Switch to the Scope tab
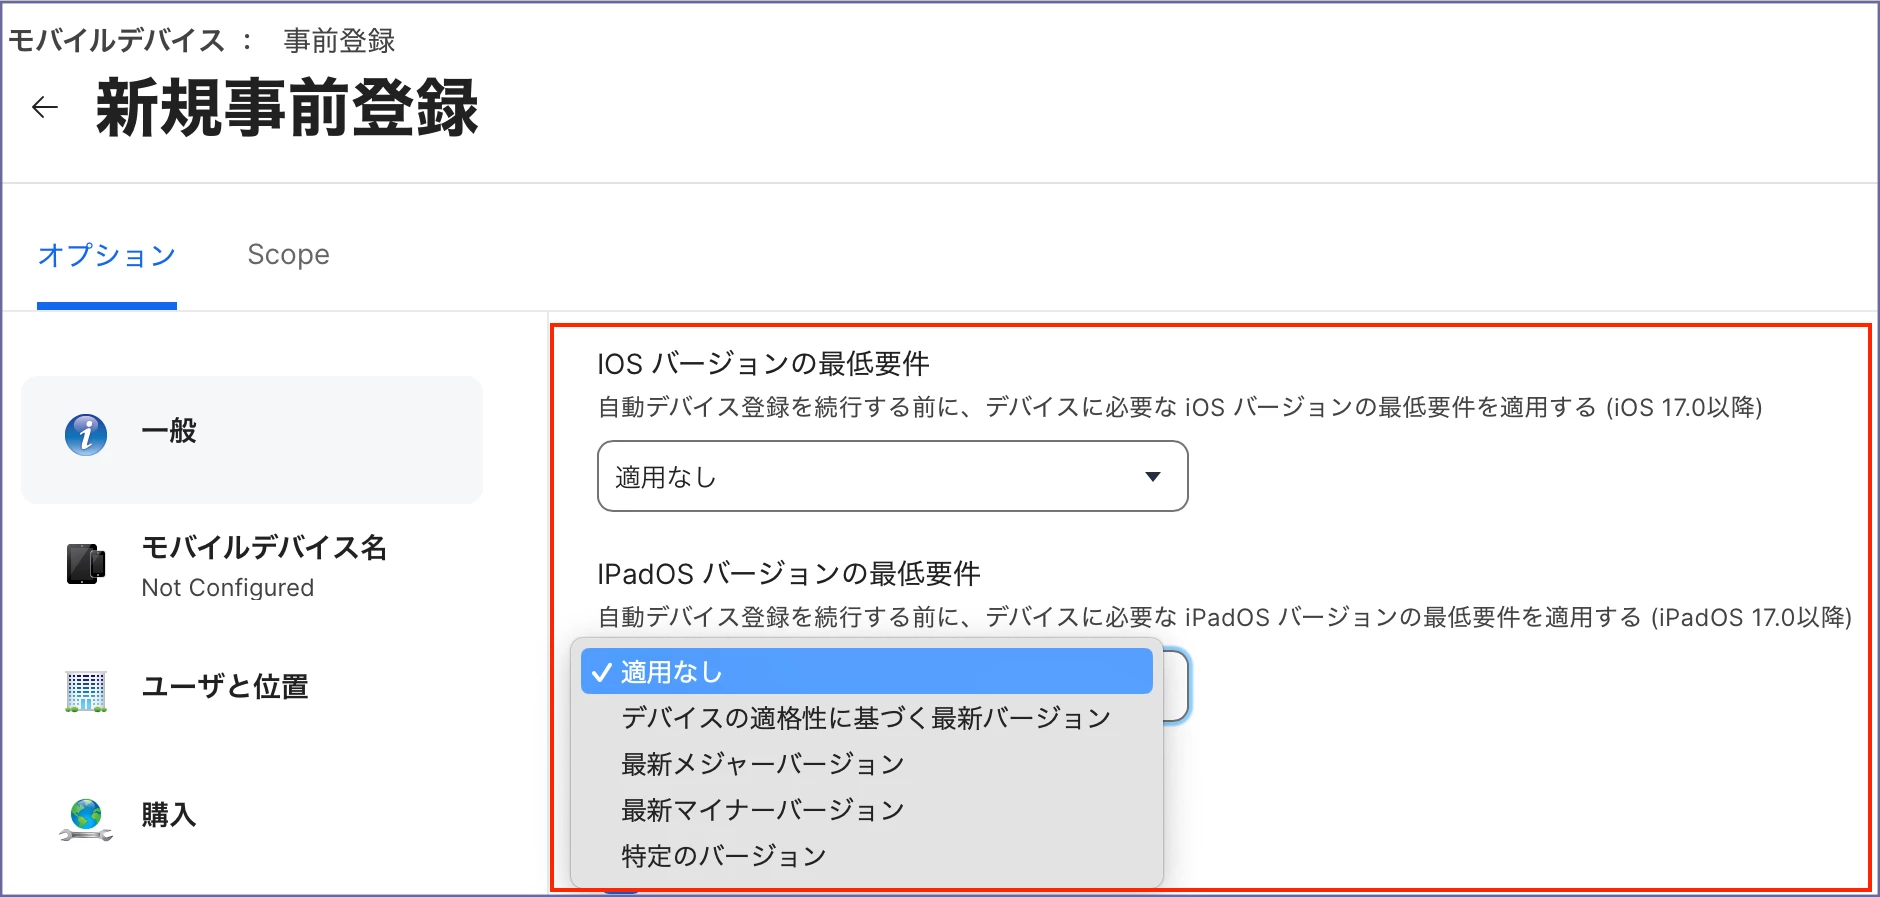Image resolution: width=1880 pixels, height=897 pixels. tap(288, 256)
